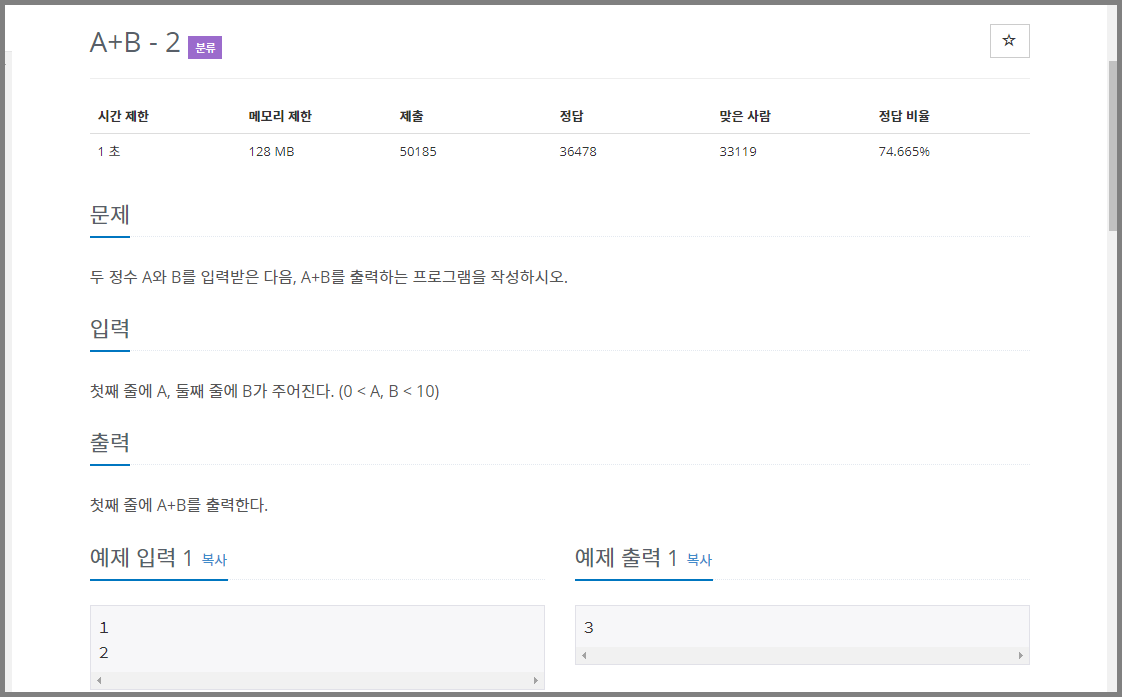1122x697 pixels.
Task: Click the time limit value 1 초
Action: (109, 151)
